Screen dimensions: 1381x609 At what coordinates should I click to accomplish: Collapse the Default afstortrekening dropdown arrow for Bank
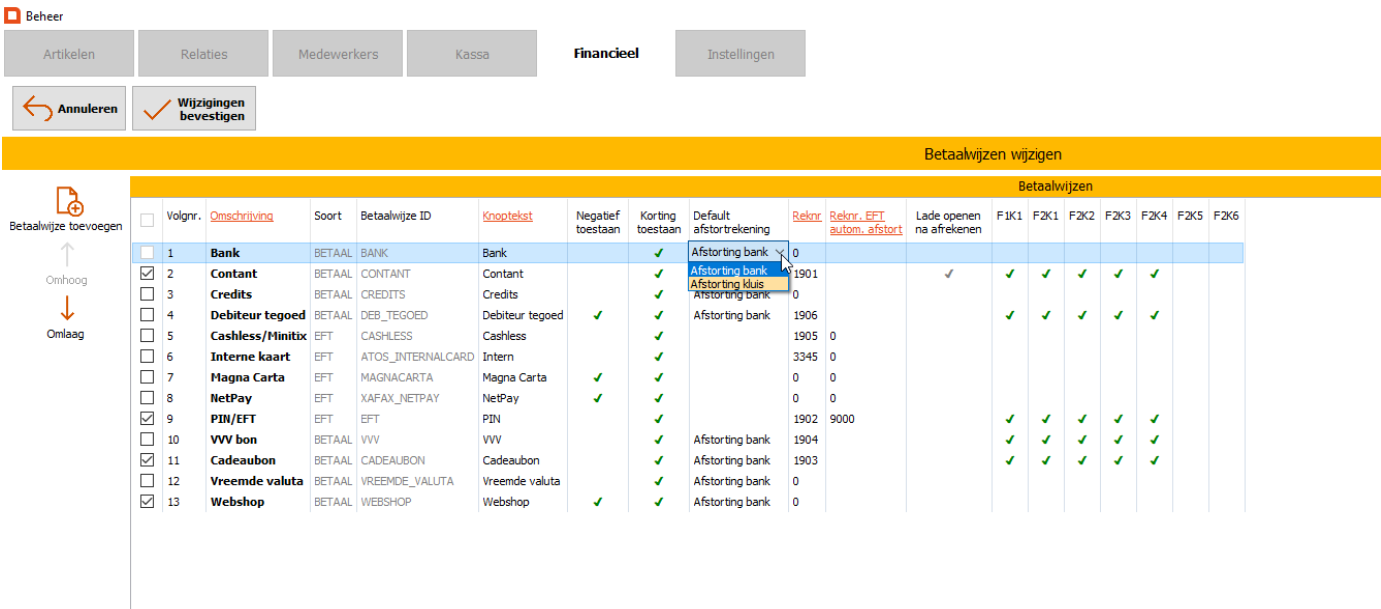779,253
